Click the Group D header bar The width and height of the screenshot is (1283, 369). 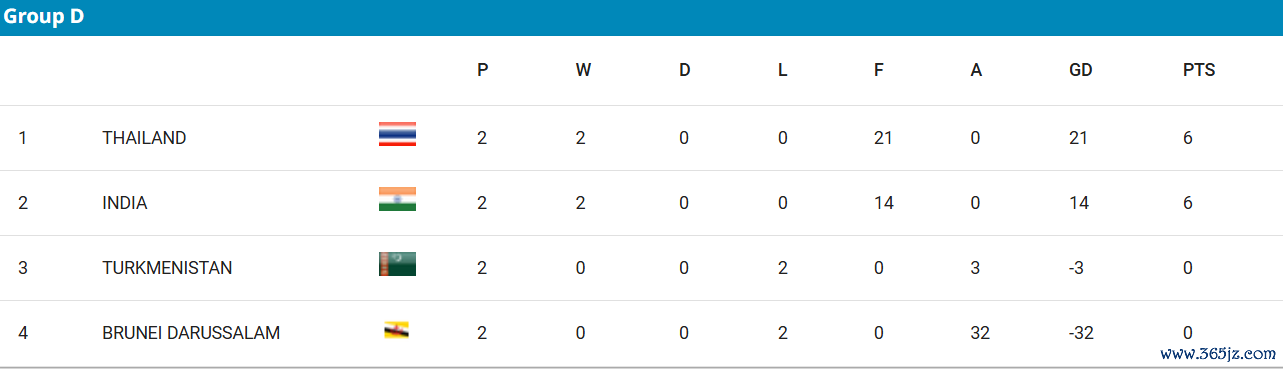tap(641, 18)
